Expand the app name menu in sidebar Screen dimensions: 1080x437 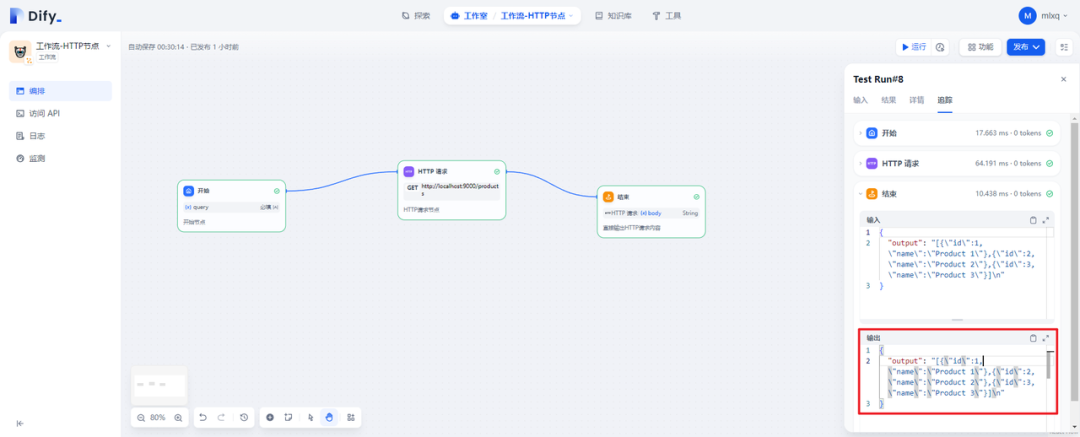tap(108, 46)
